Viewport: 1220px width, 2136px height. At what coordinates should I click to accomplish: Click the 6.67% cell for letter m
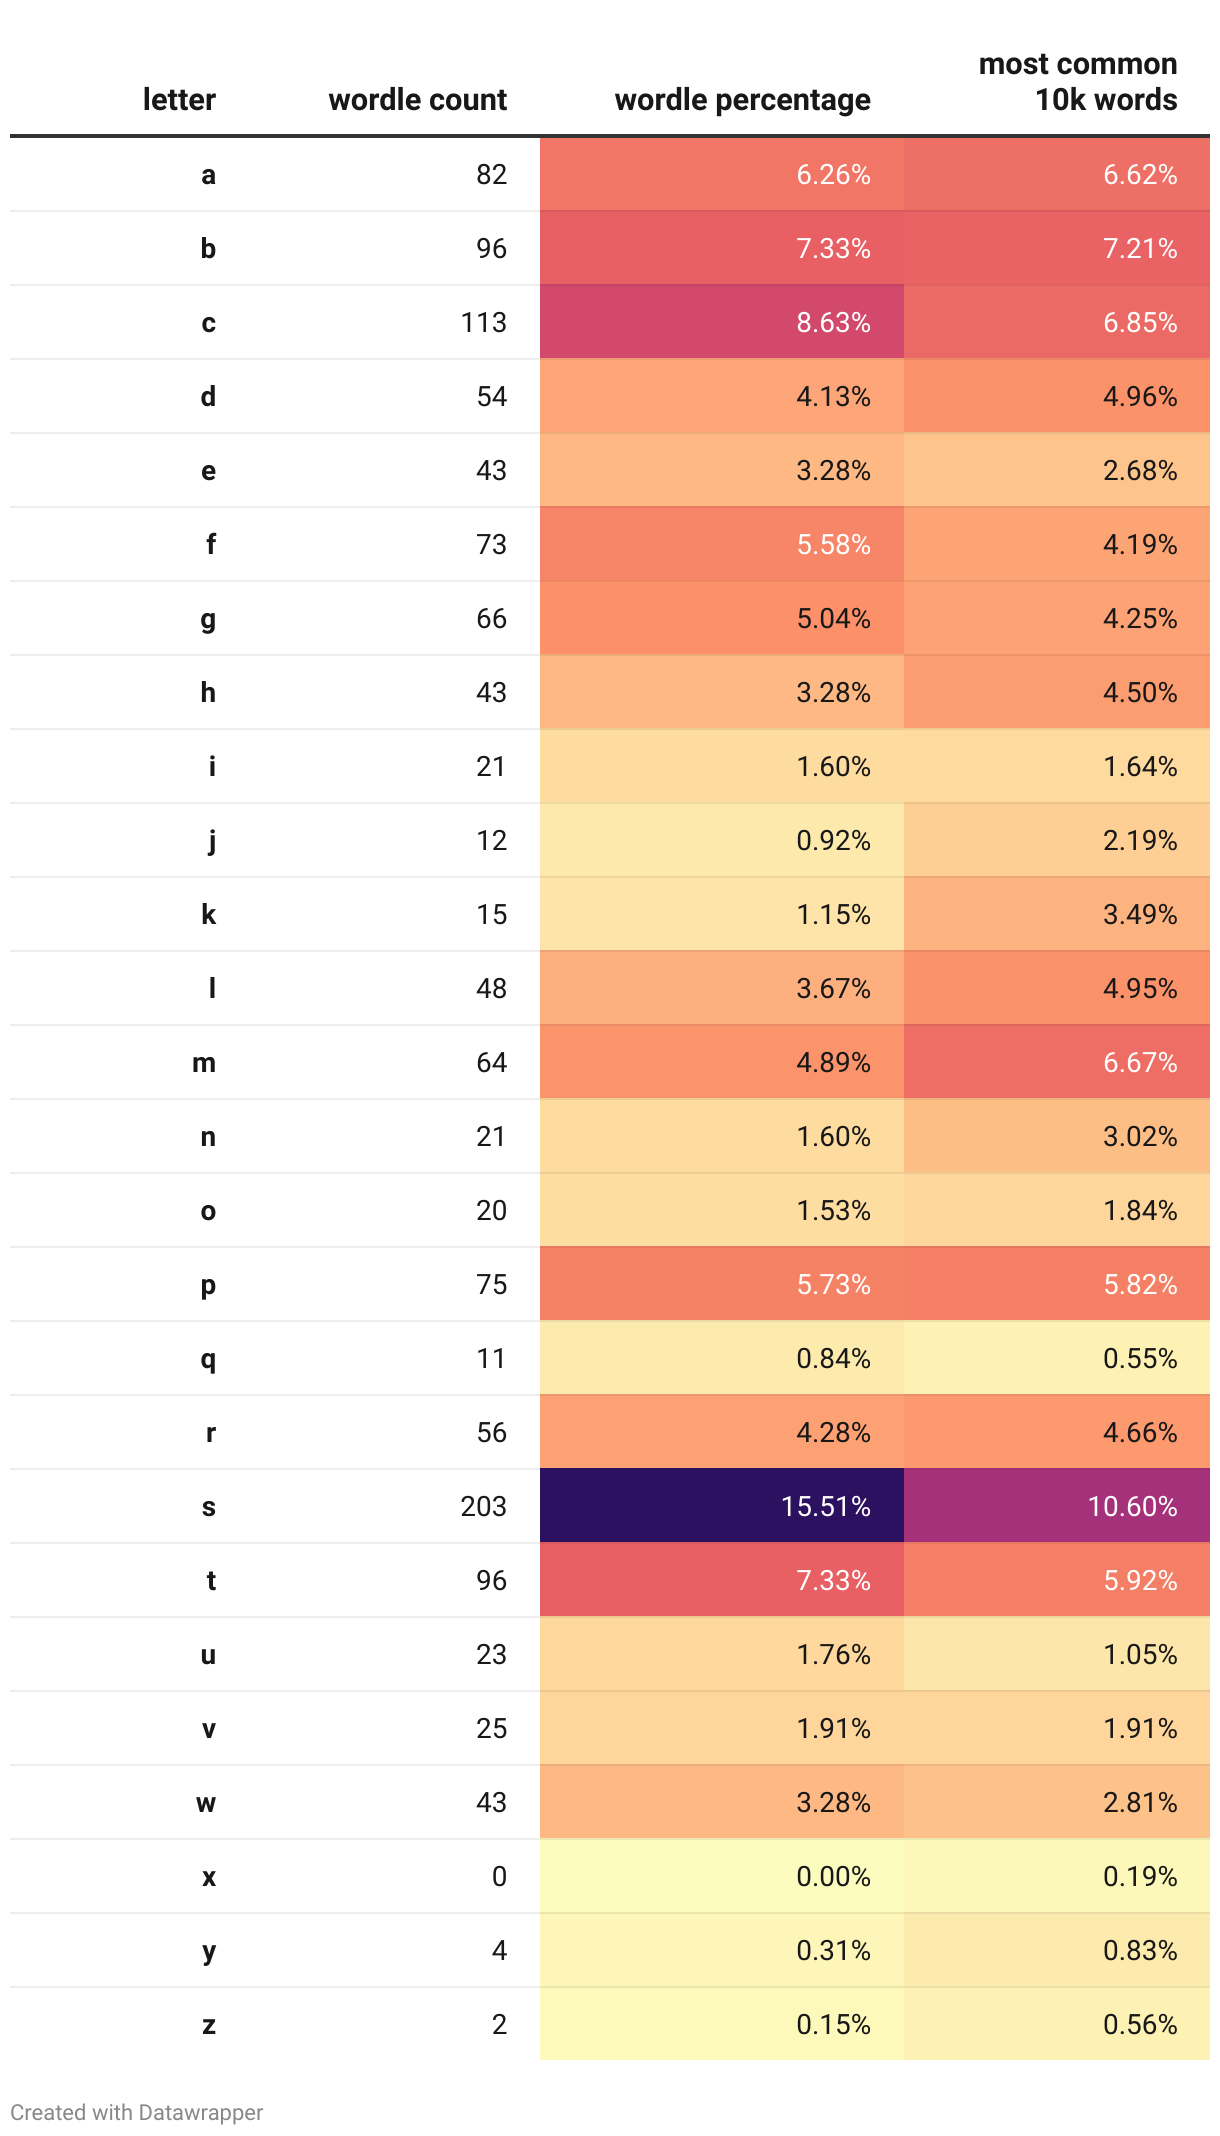tap(1056, 1062)
